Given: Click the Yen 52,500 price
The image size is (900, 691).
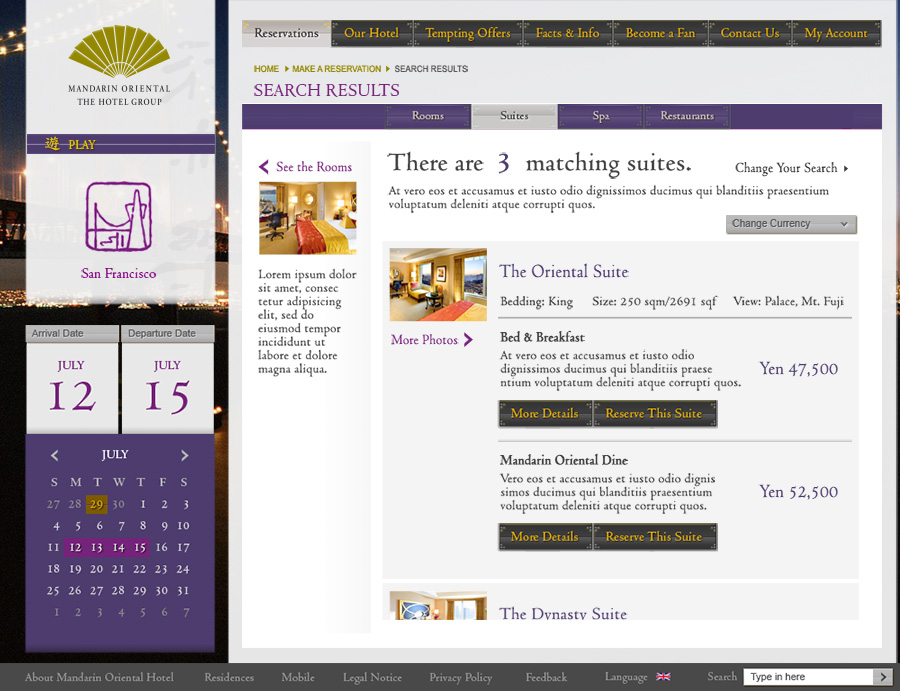Looking at the screenshot, I should [x=798, y=492].
